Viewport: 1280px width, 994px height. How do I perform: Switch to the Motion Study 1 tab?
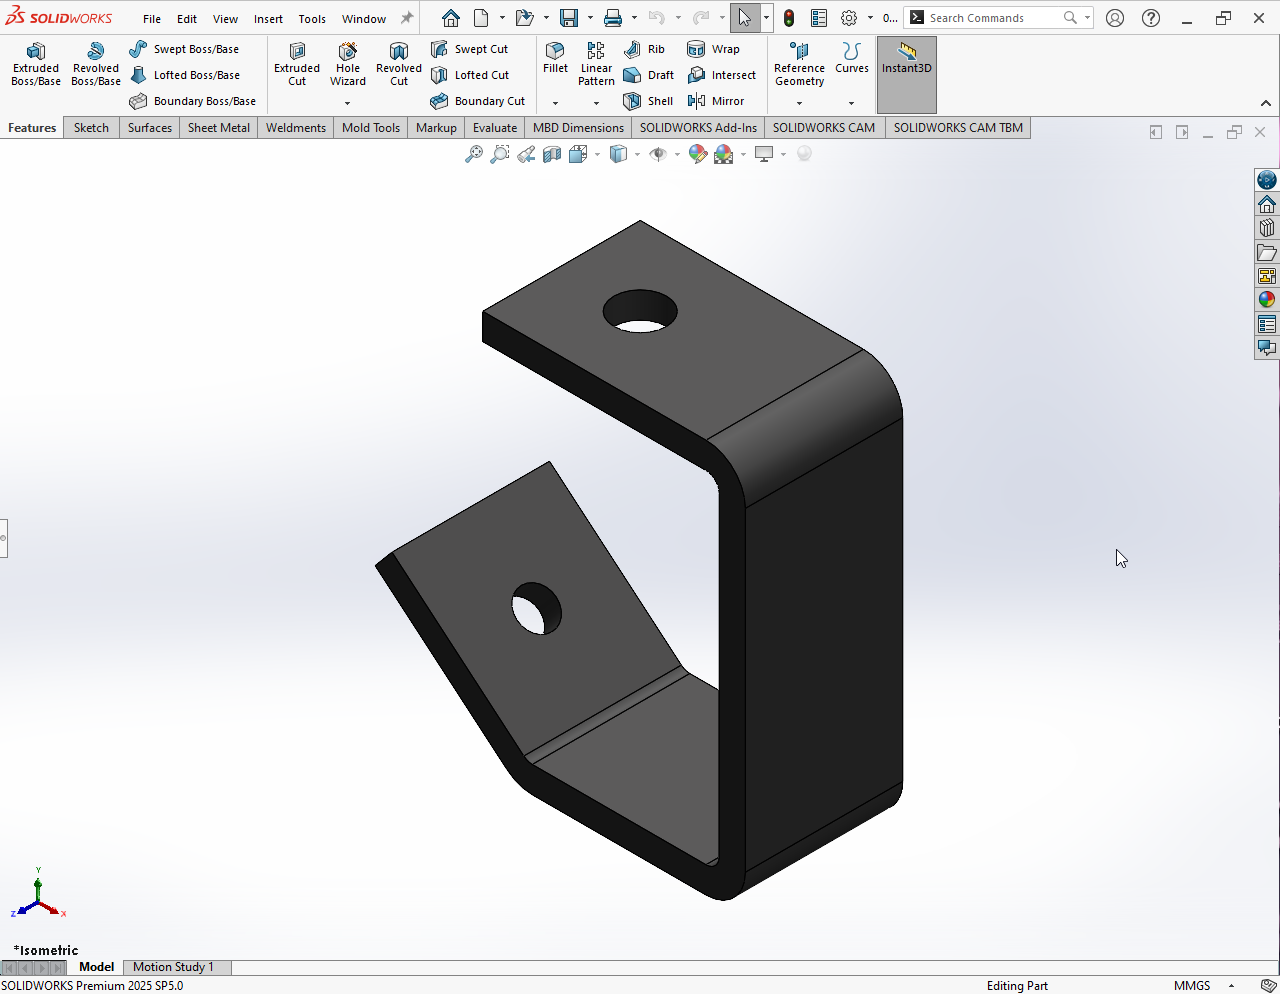point(173,967)
